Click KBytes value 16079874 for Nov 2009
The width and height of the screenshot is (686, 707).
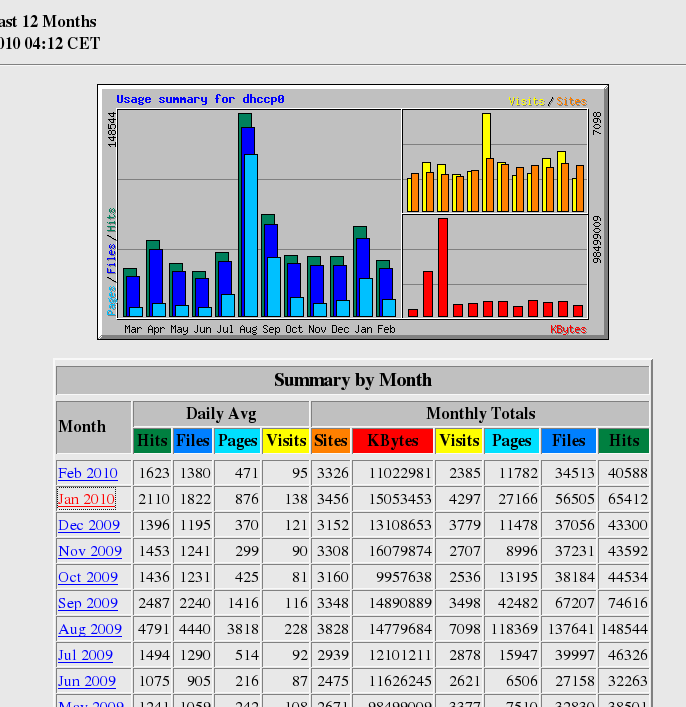click(400, 551)
